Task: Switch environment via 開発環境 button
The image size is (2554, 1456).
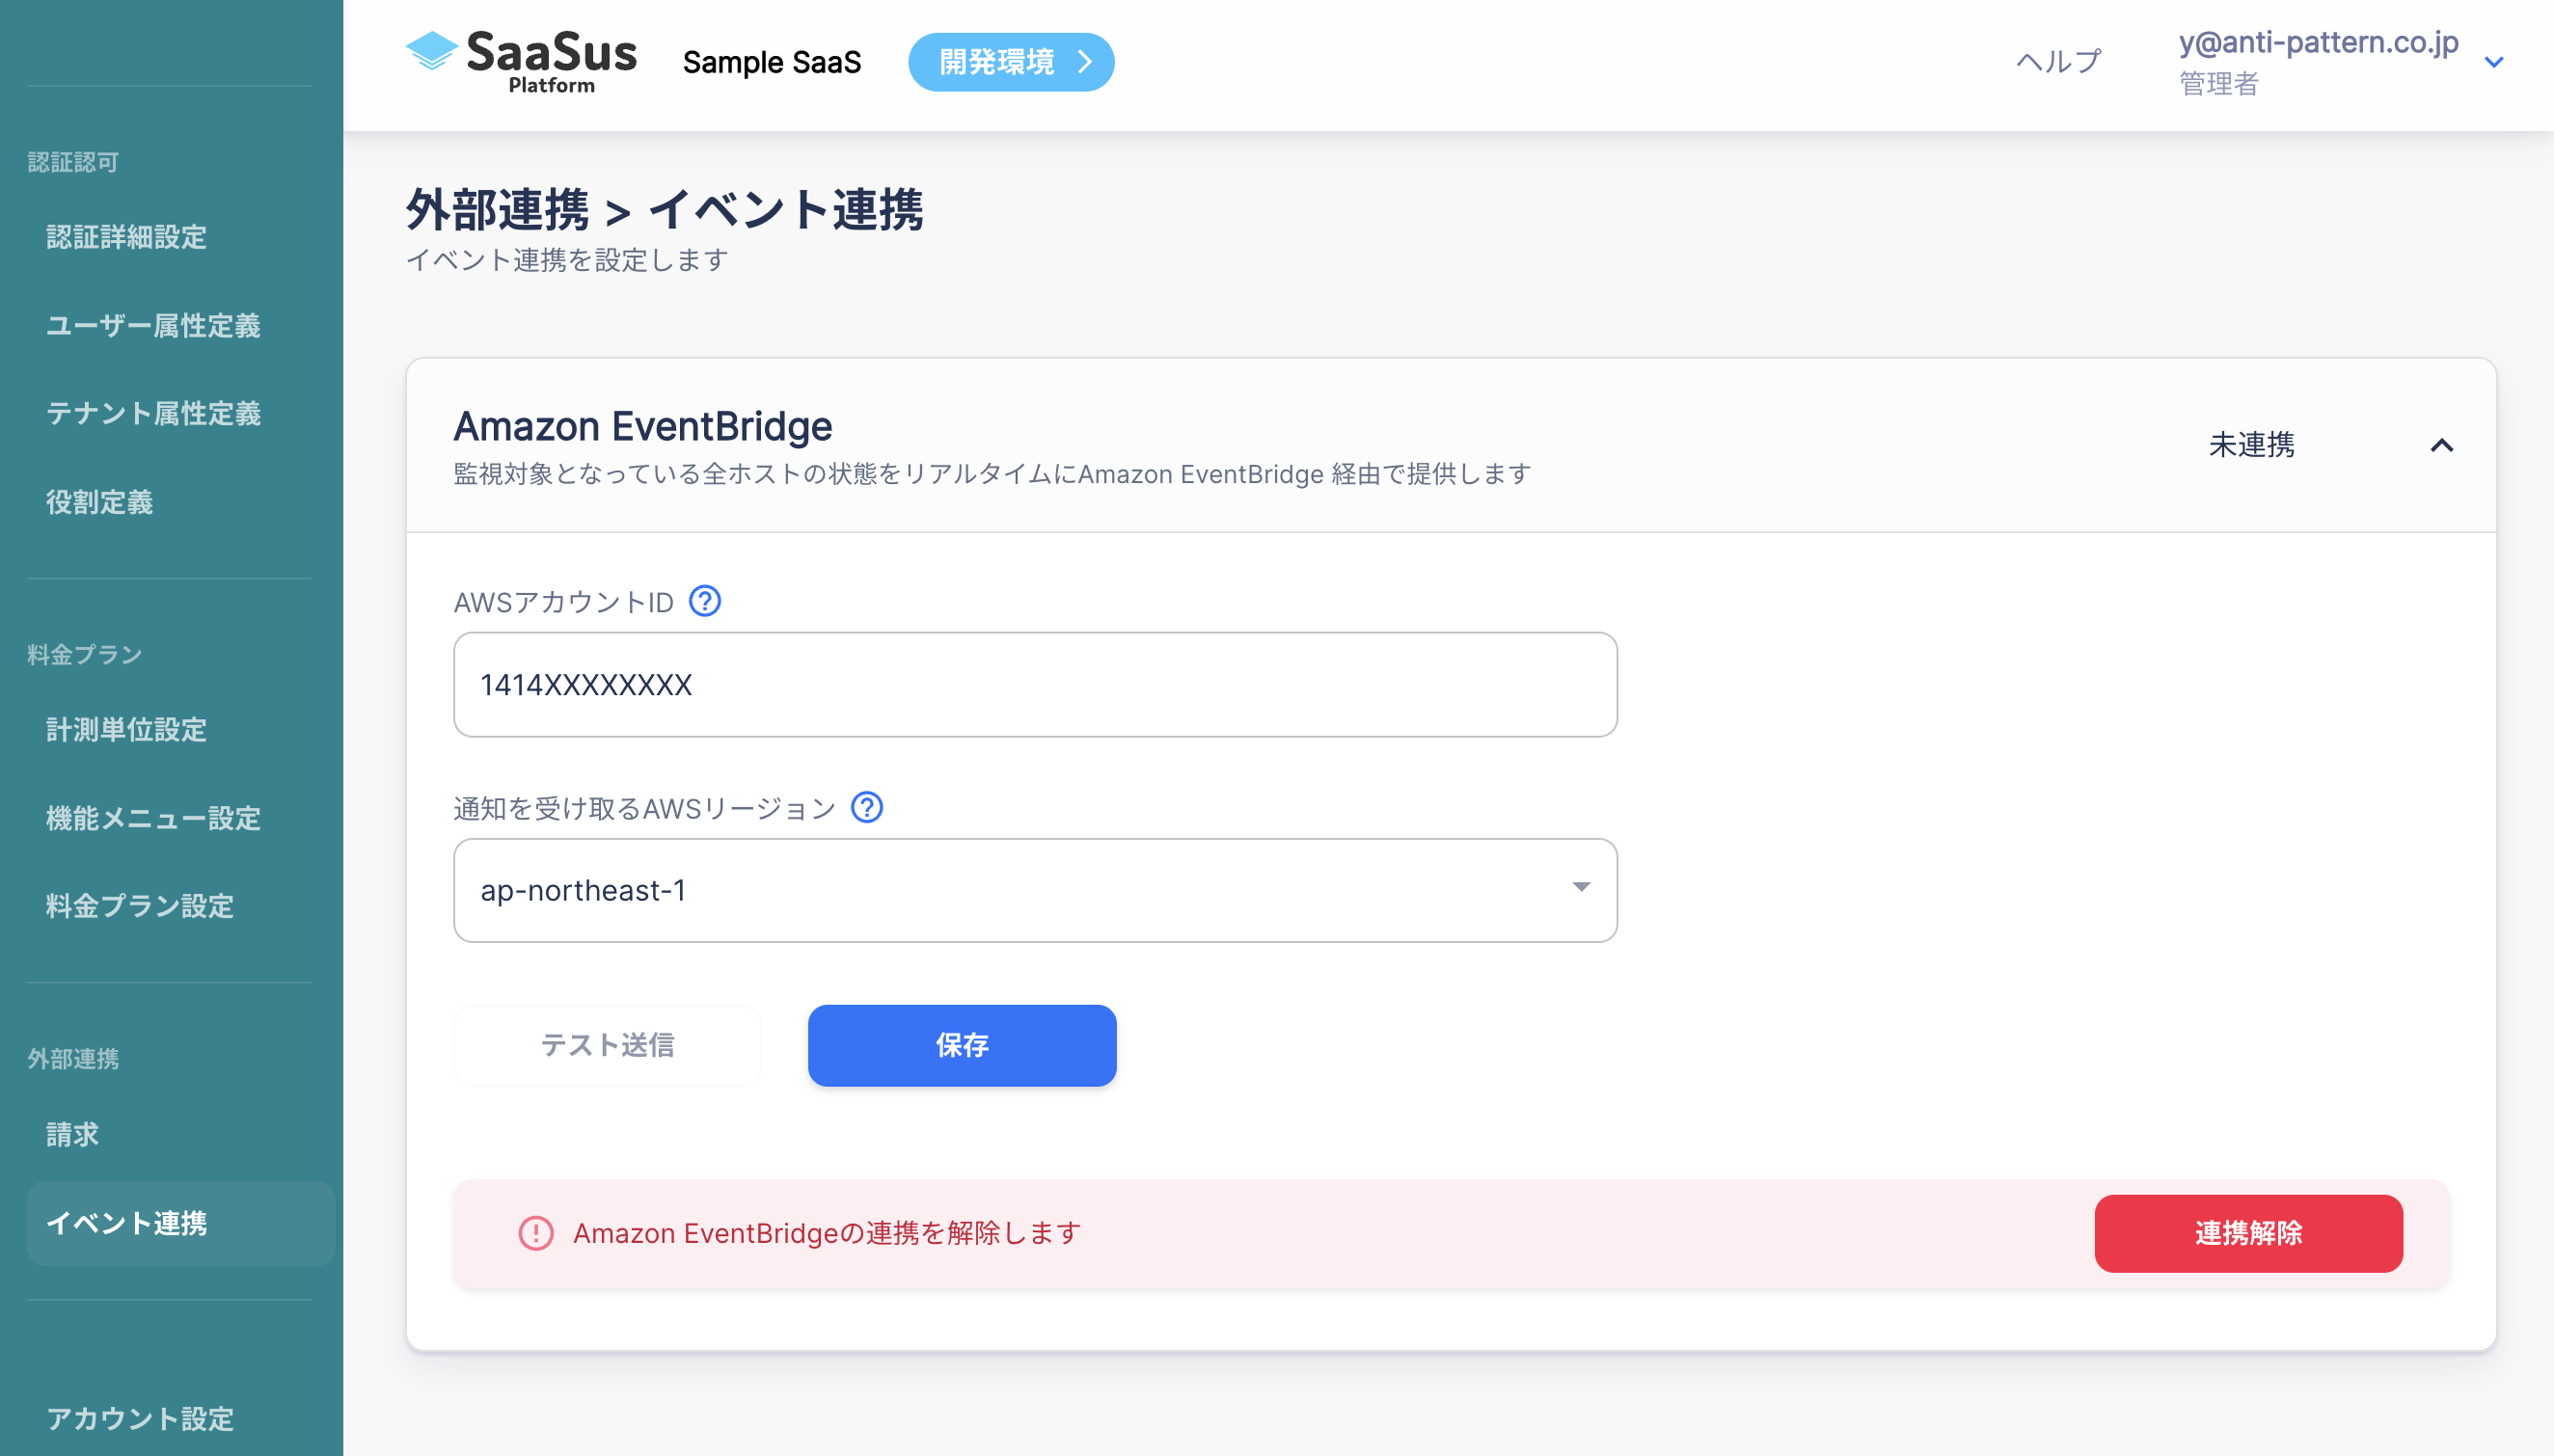Action: pyautogui.click(x=1010, y=62)
